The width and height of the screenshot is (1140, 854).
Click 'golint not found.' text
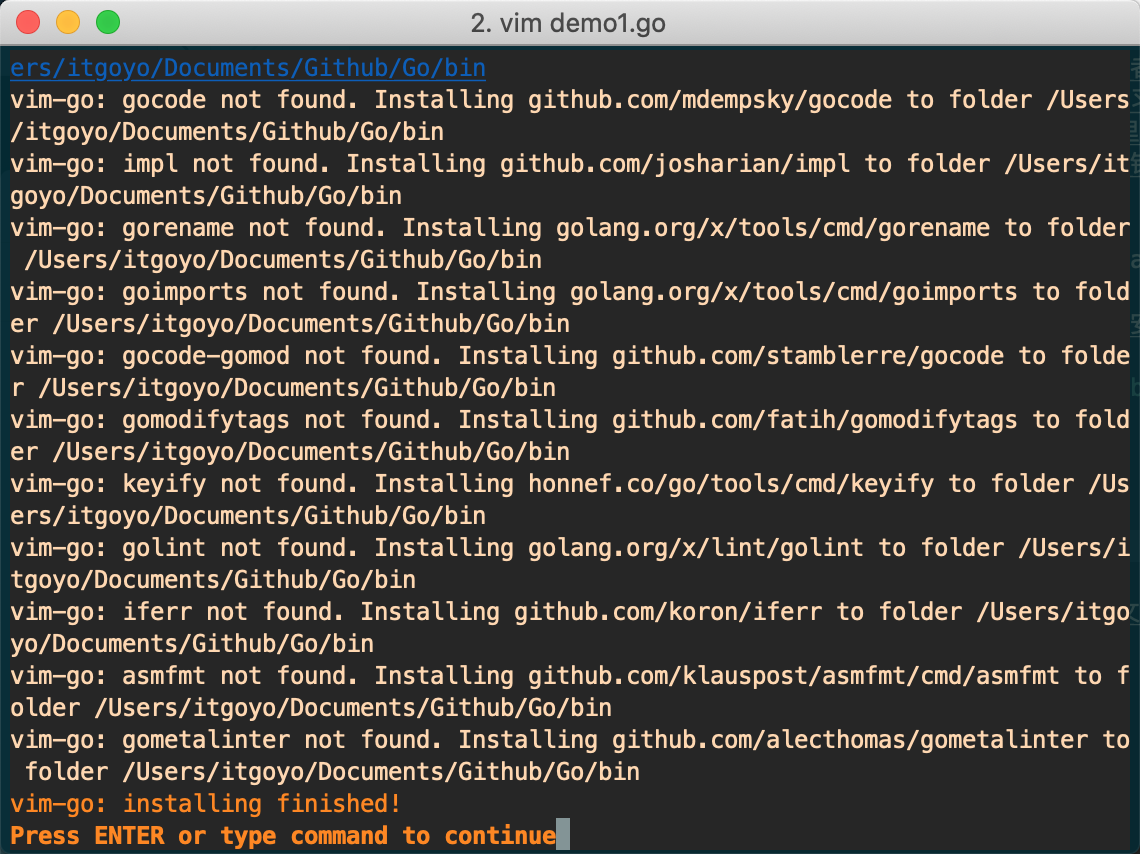click(x=240, y=547)
